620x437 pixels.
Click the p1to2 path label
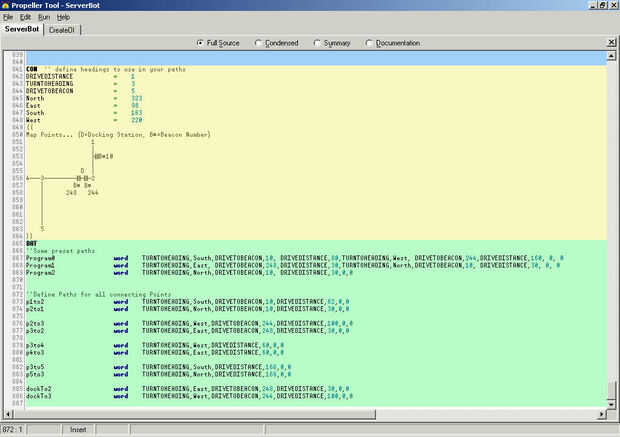(x=35, y=301)
